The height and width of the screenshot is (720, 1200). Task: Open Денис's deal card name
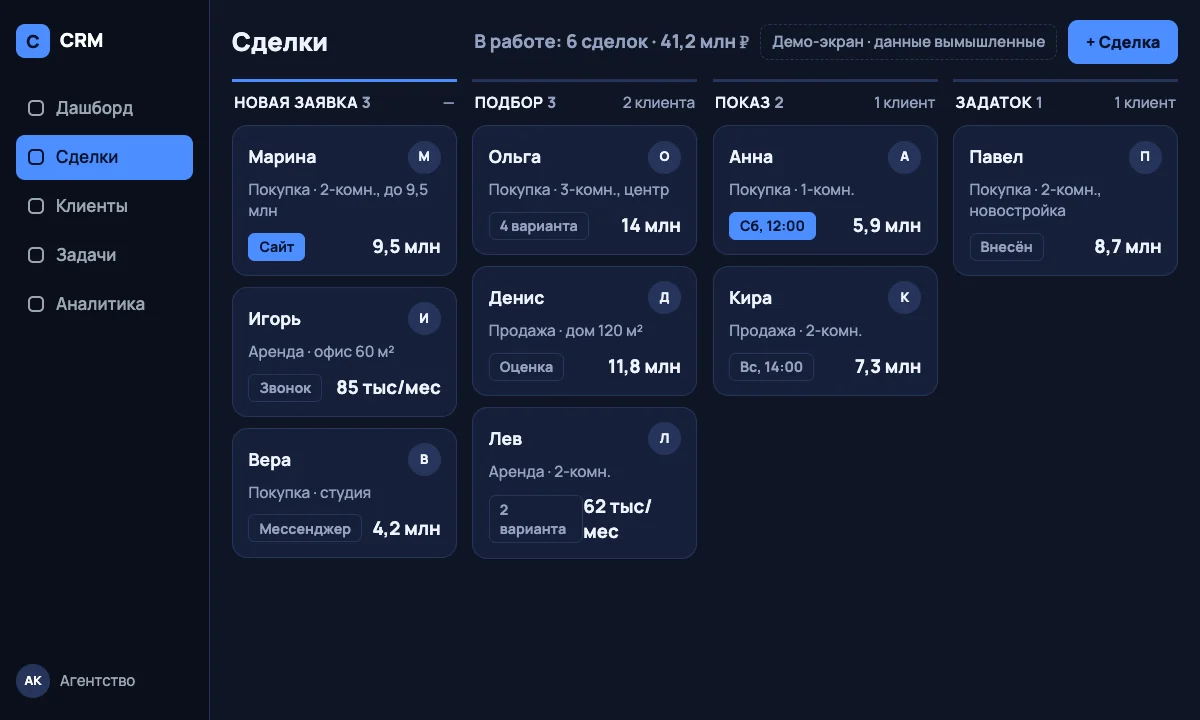(x=516, y=298)
